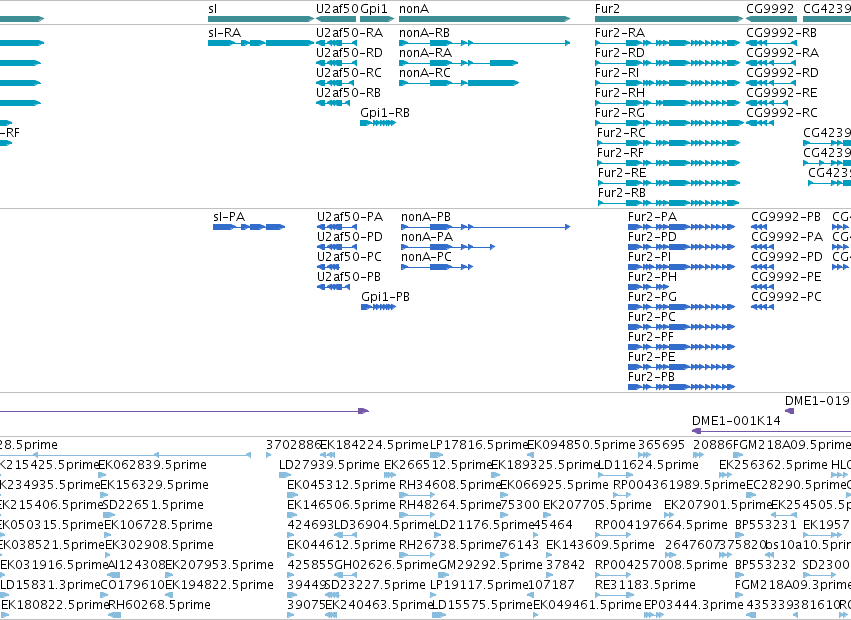Select the Fur2-RC transcript
This screenshot has height=620, width=851.
(x=621, y=133)
